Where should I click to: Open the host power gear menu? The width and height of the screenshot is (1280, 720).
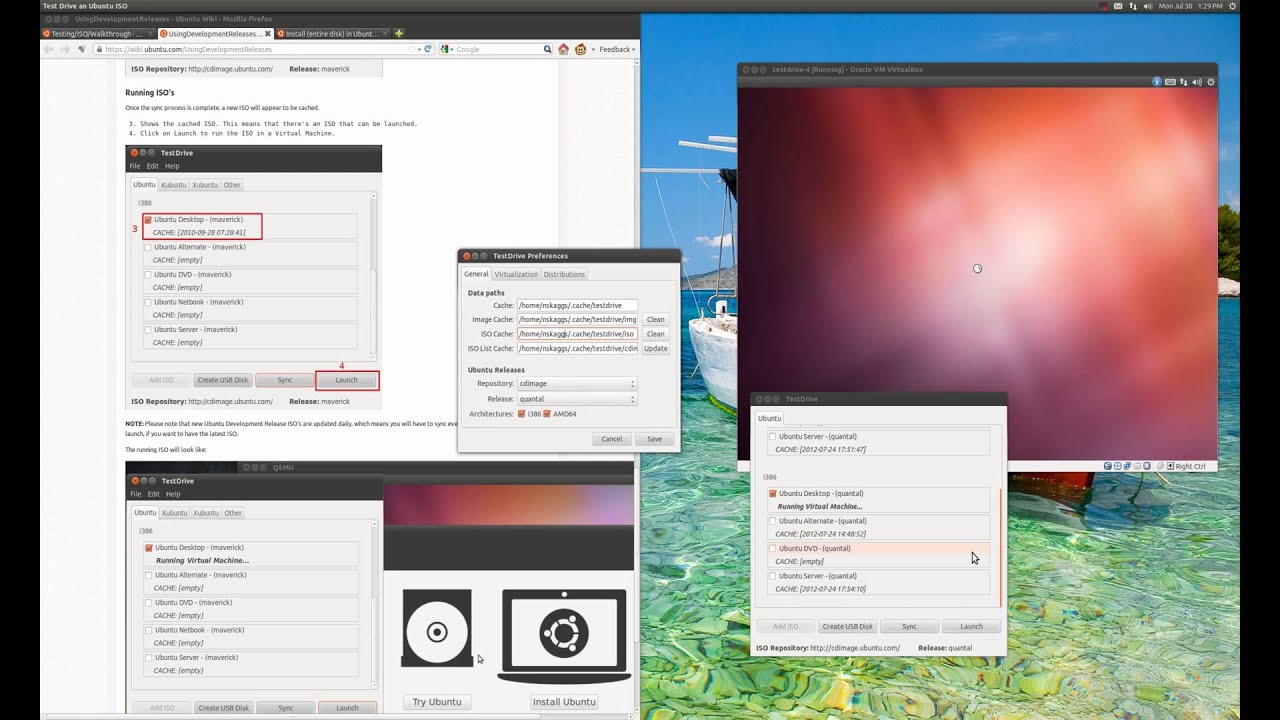[x=1232, y=6]
